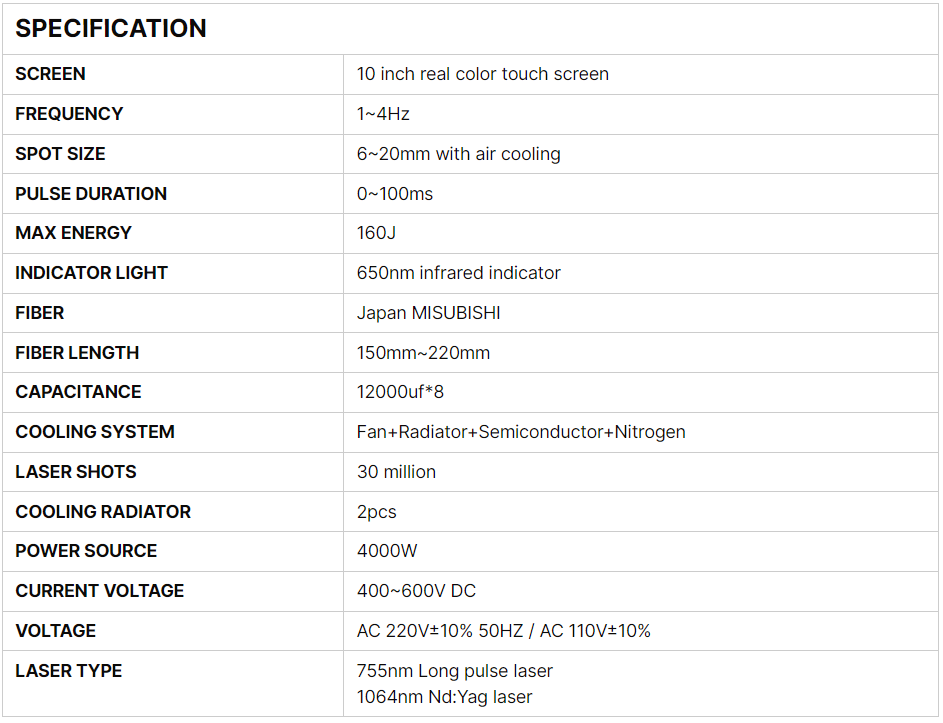
Task: Click the '30 million' laser shots value
Action: 396,472
